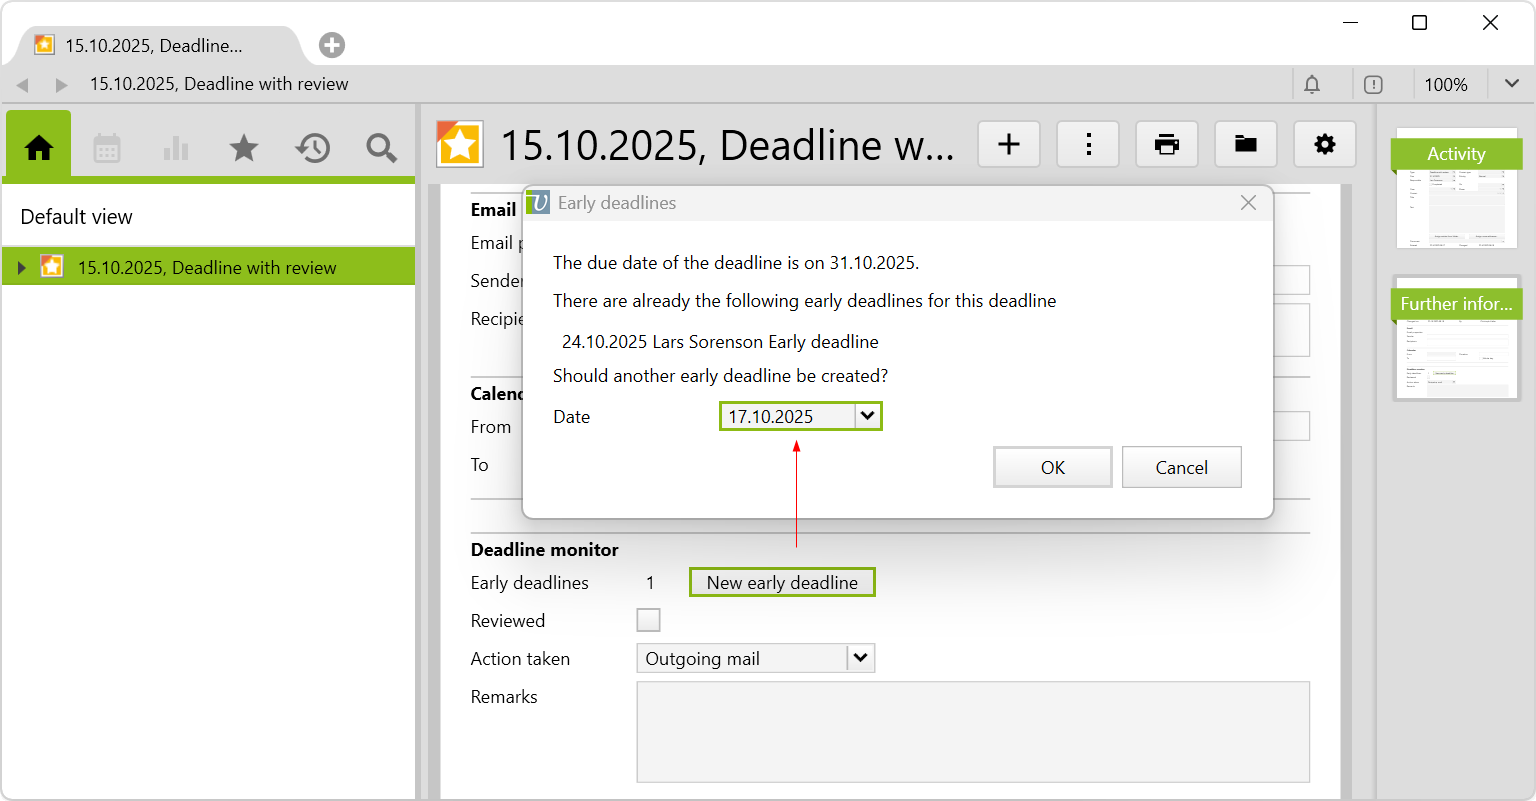Click the New early deadline button
This screenshot has width=1536, height=801.
pyautogui.click(x=782, y=582)
